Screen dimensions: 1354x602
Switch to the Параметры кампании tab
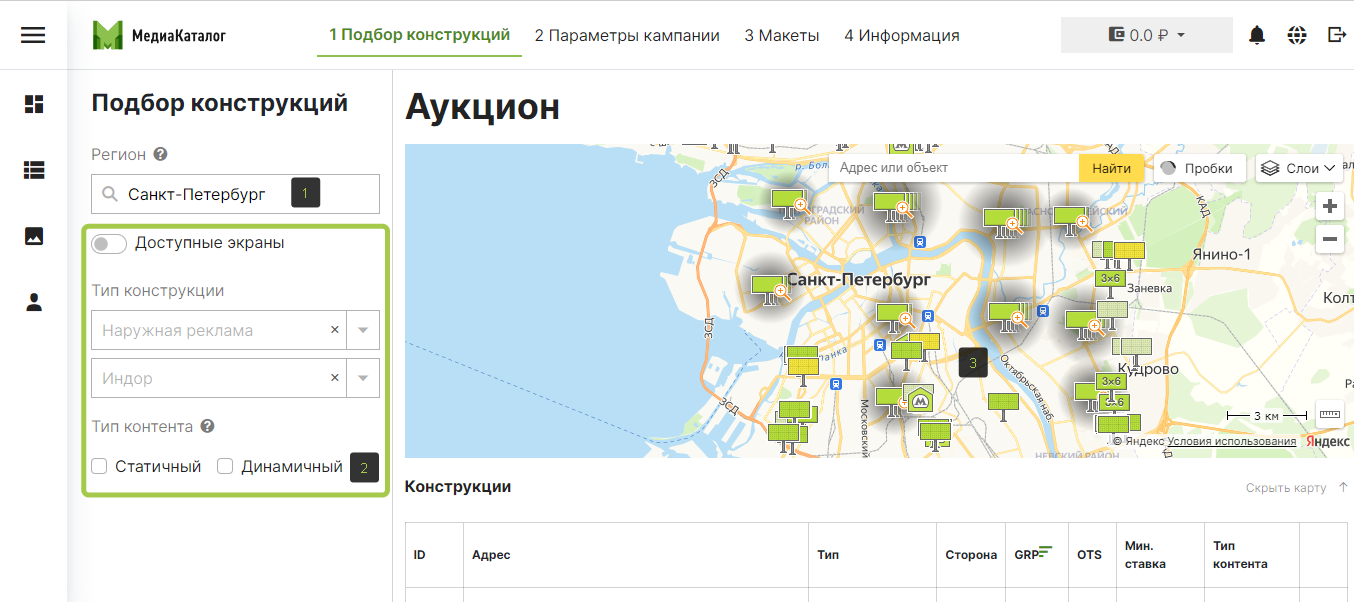[627, 34]
